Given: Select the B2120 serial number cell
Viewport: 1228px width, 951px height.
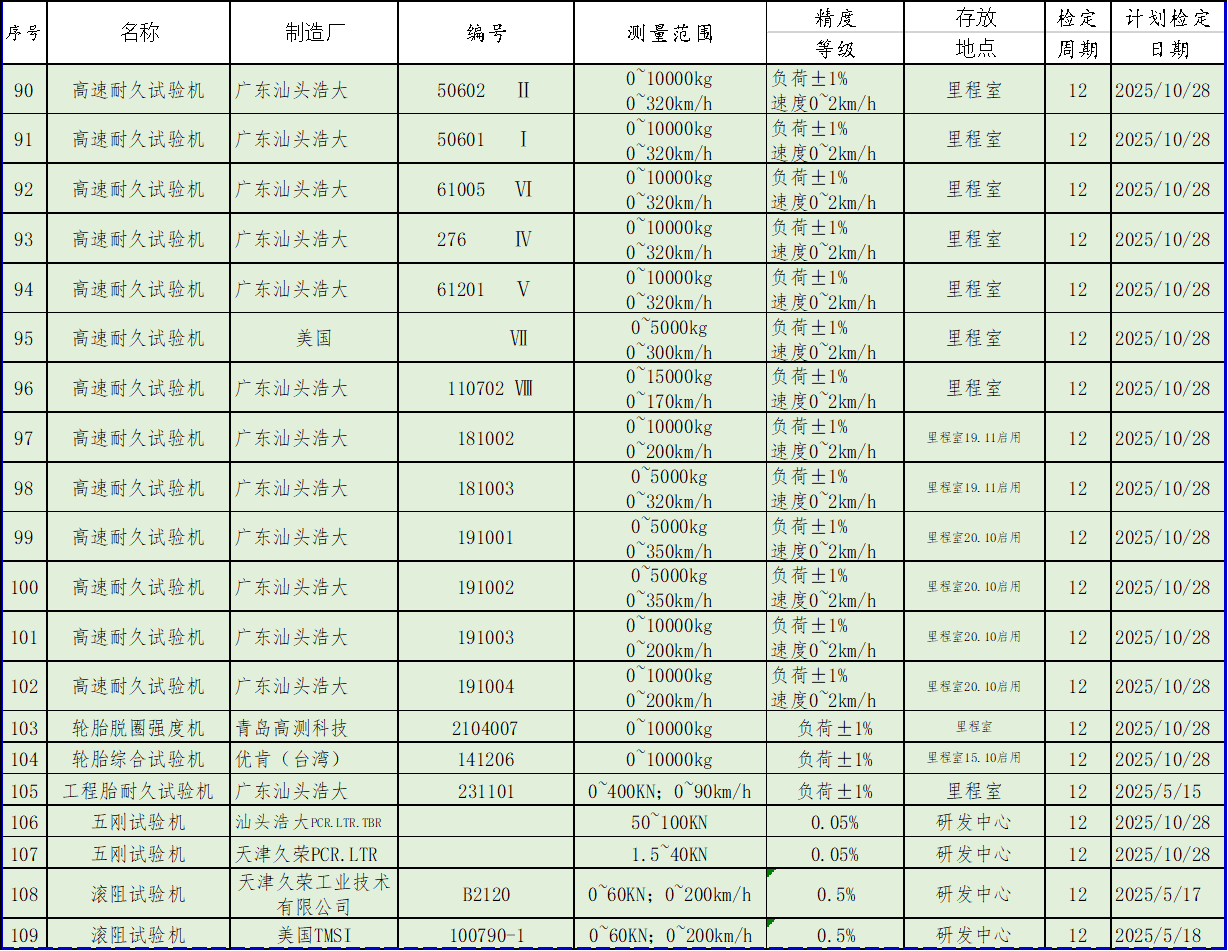Looking at the screenshot, I should pos(486,894).
